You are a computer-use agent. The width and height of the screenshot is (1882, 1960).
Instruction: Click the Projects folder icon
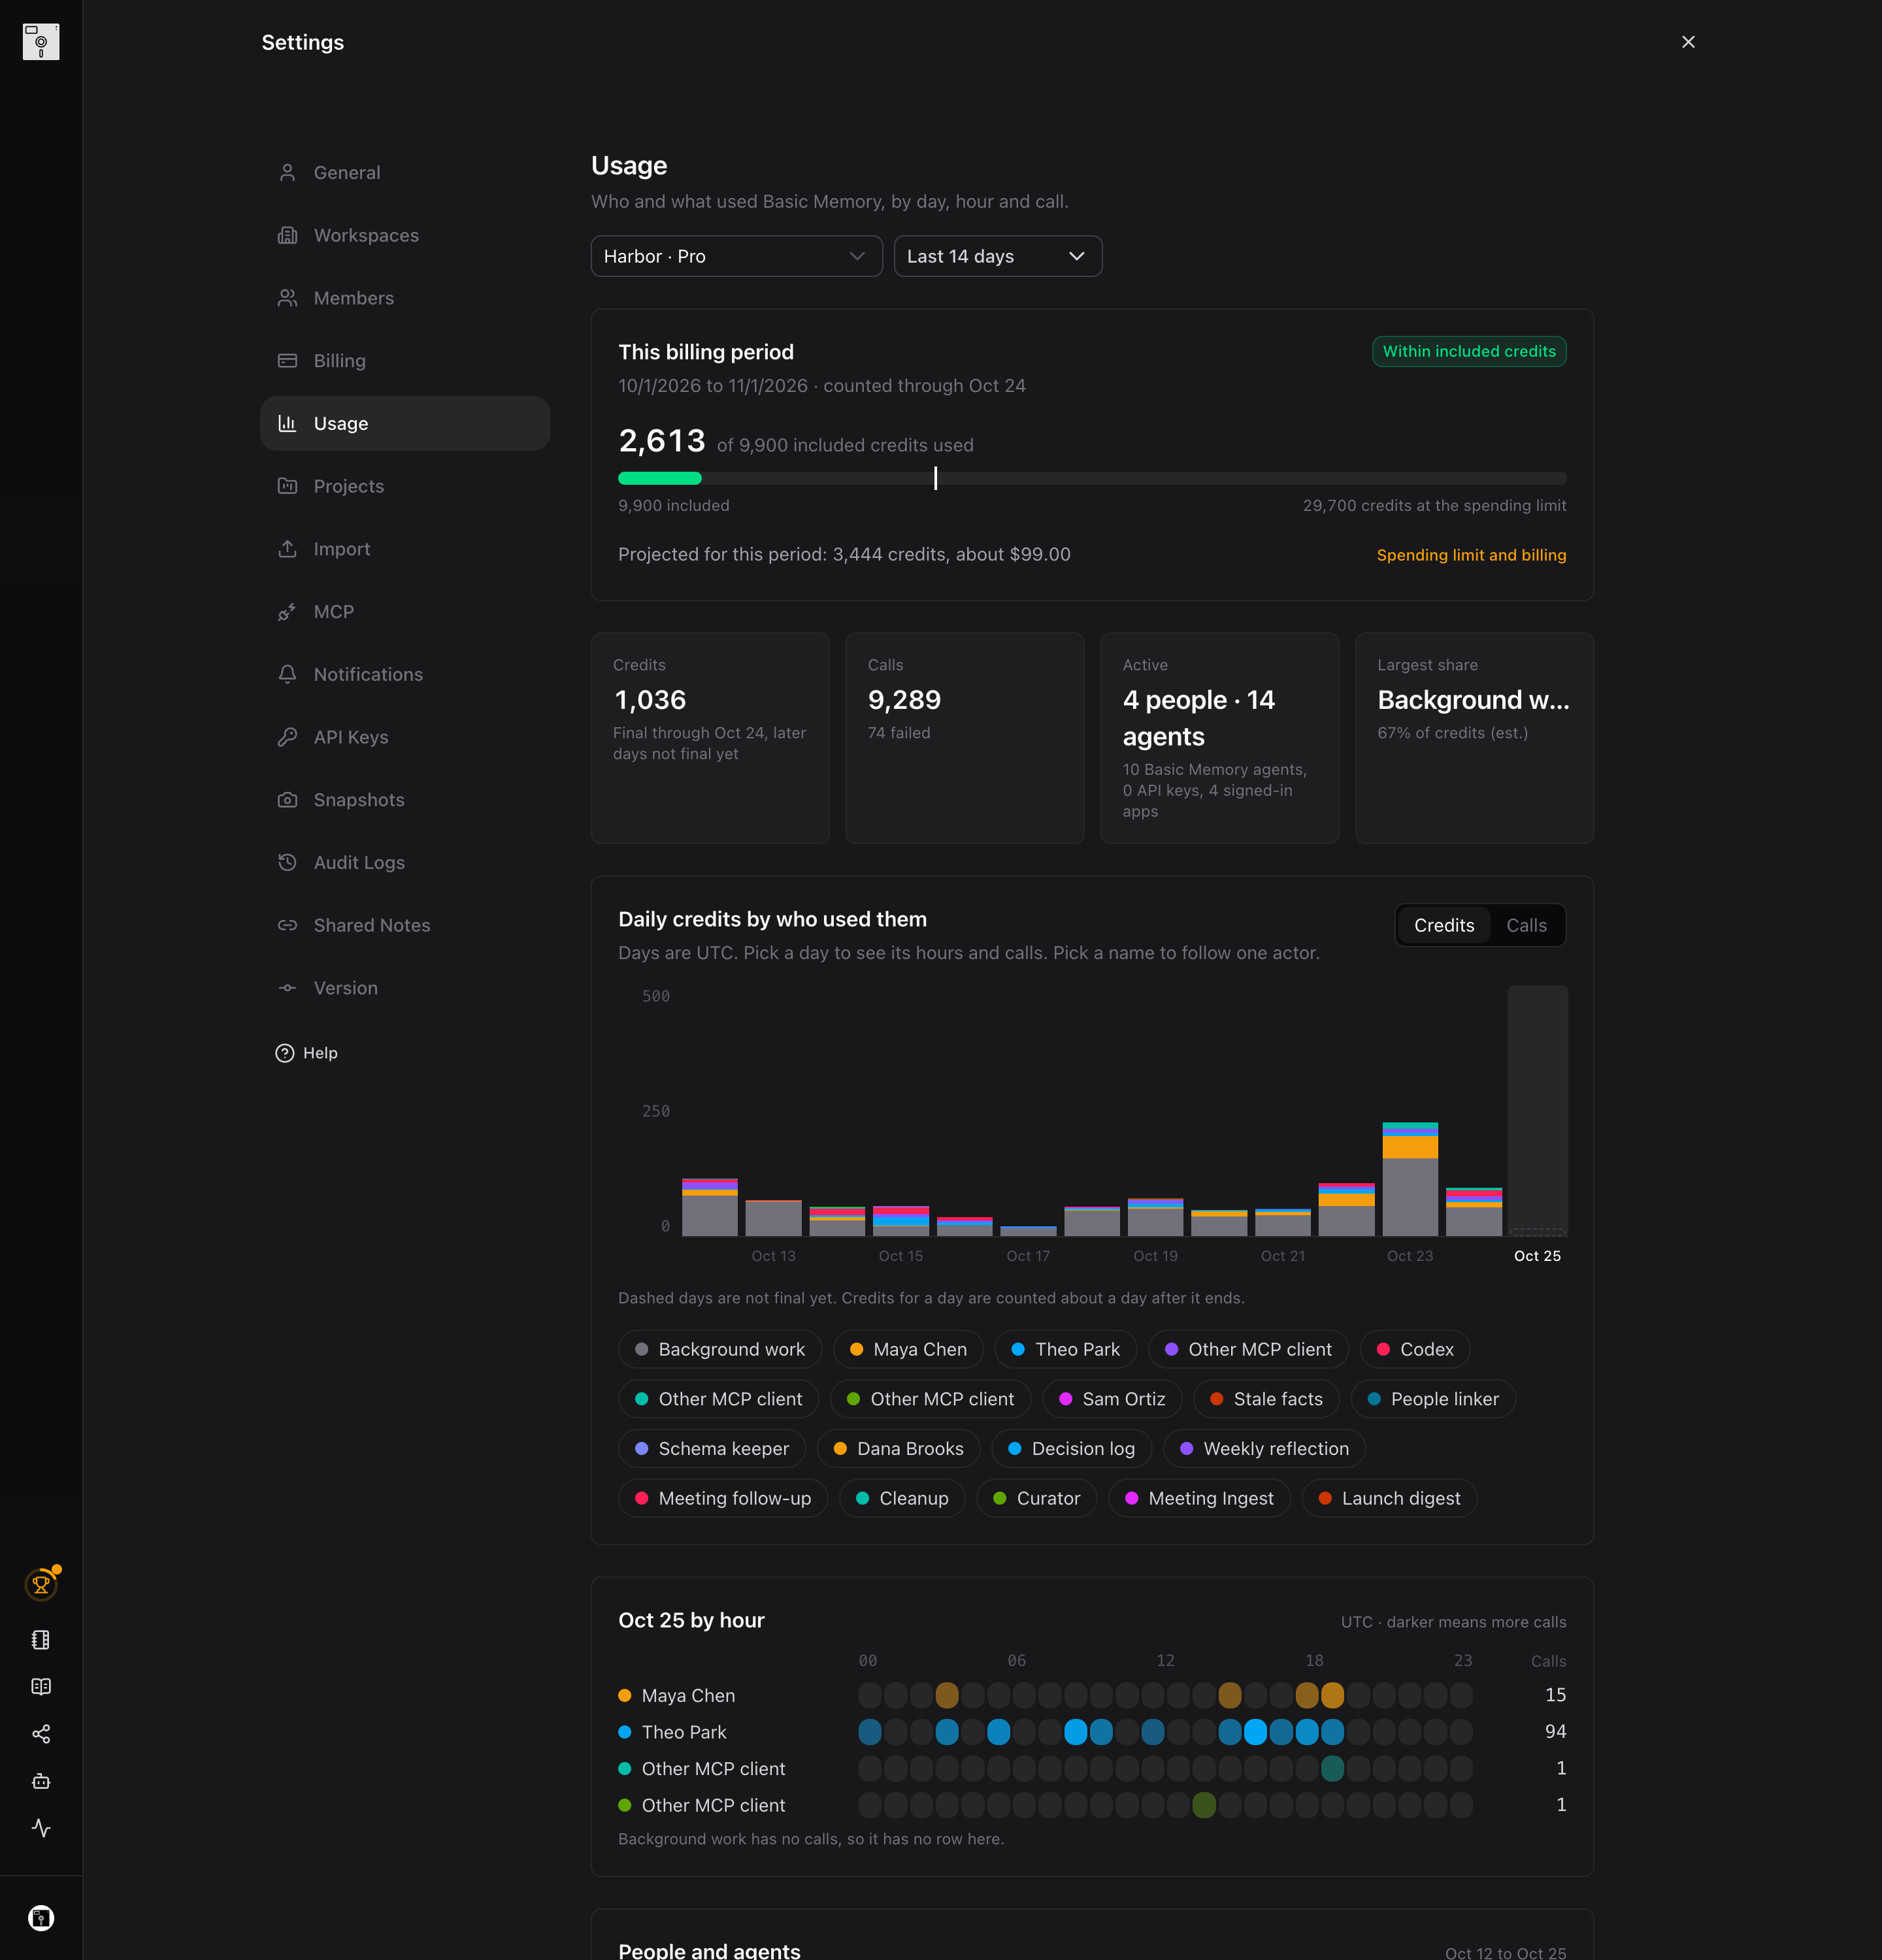[x=287, y=486]
